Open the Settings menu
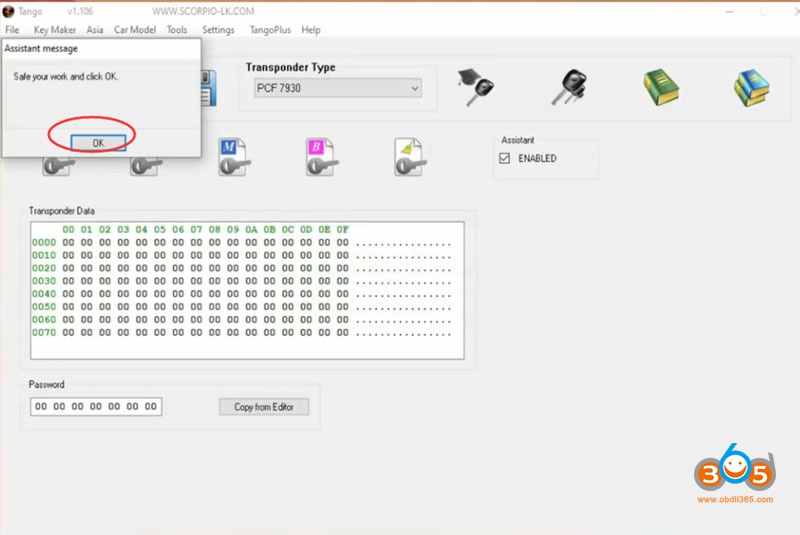Viewport: 800px width, 535px height. tap(218, 30)
